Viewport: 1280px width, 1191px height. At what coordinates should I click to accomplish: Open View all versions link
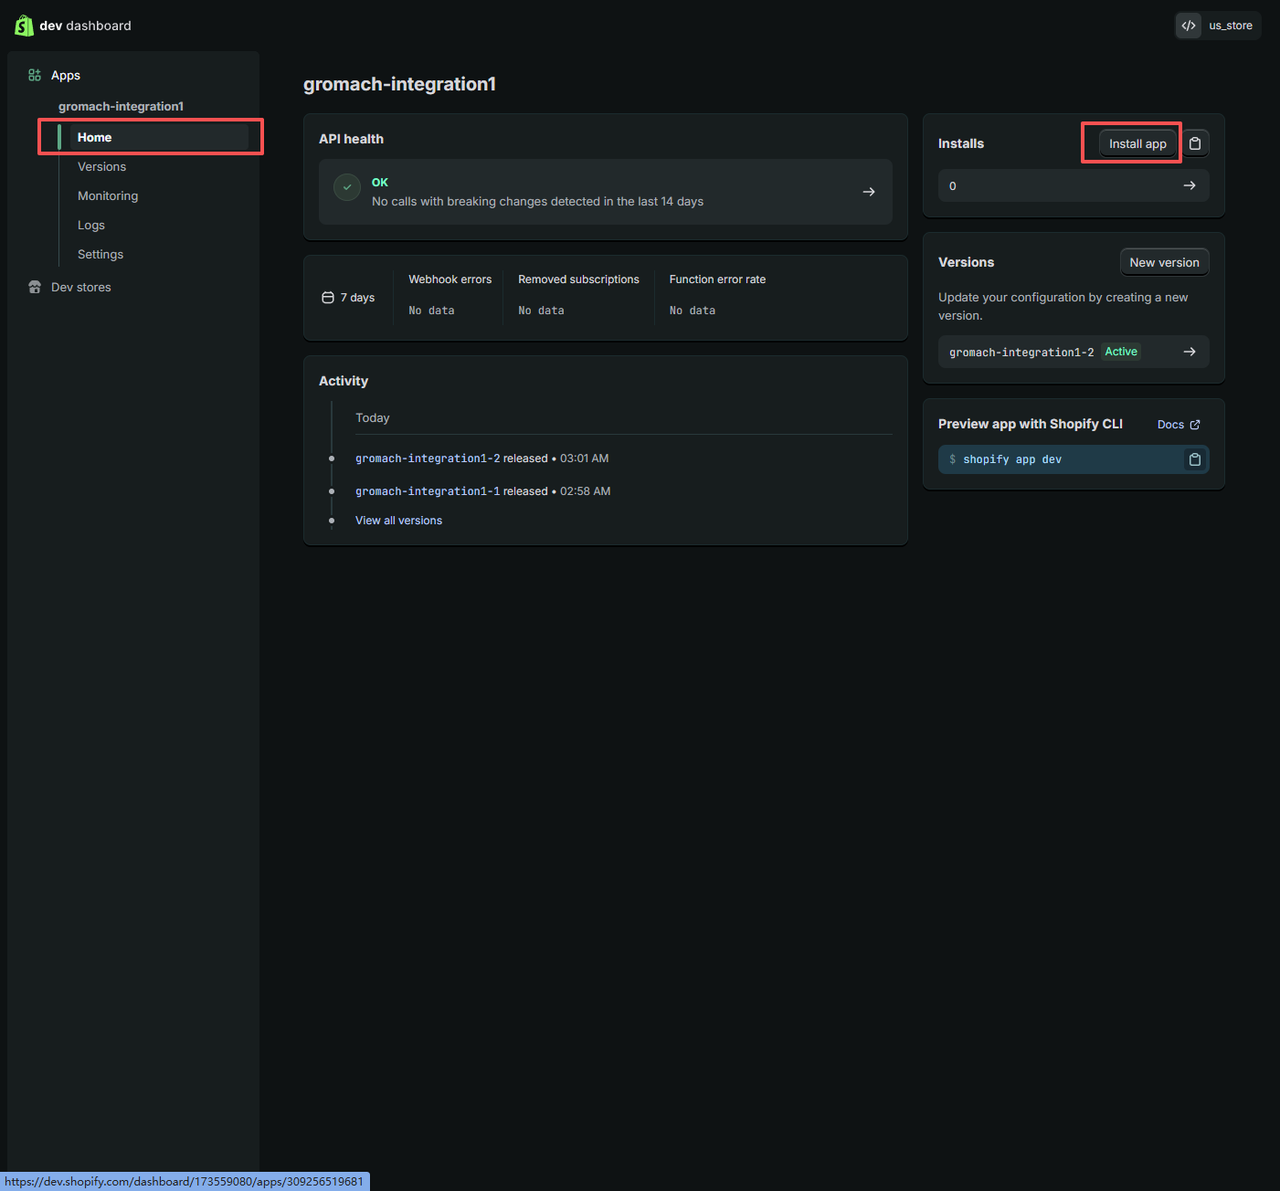pyautogui.click(x=398, y=521)
